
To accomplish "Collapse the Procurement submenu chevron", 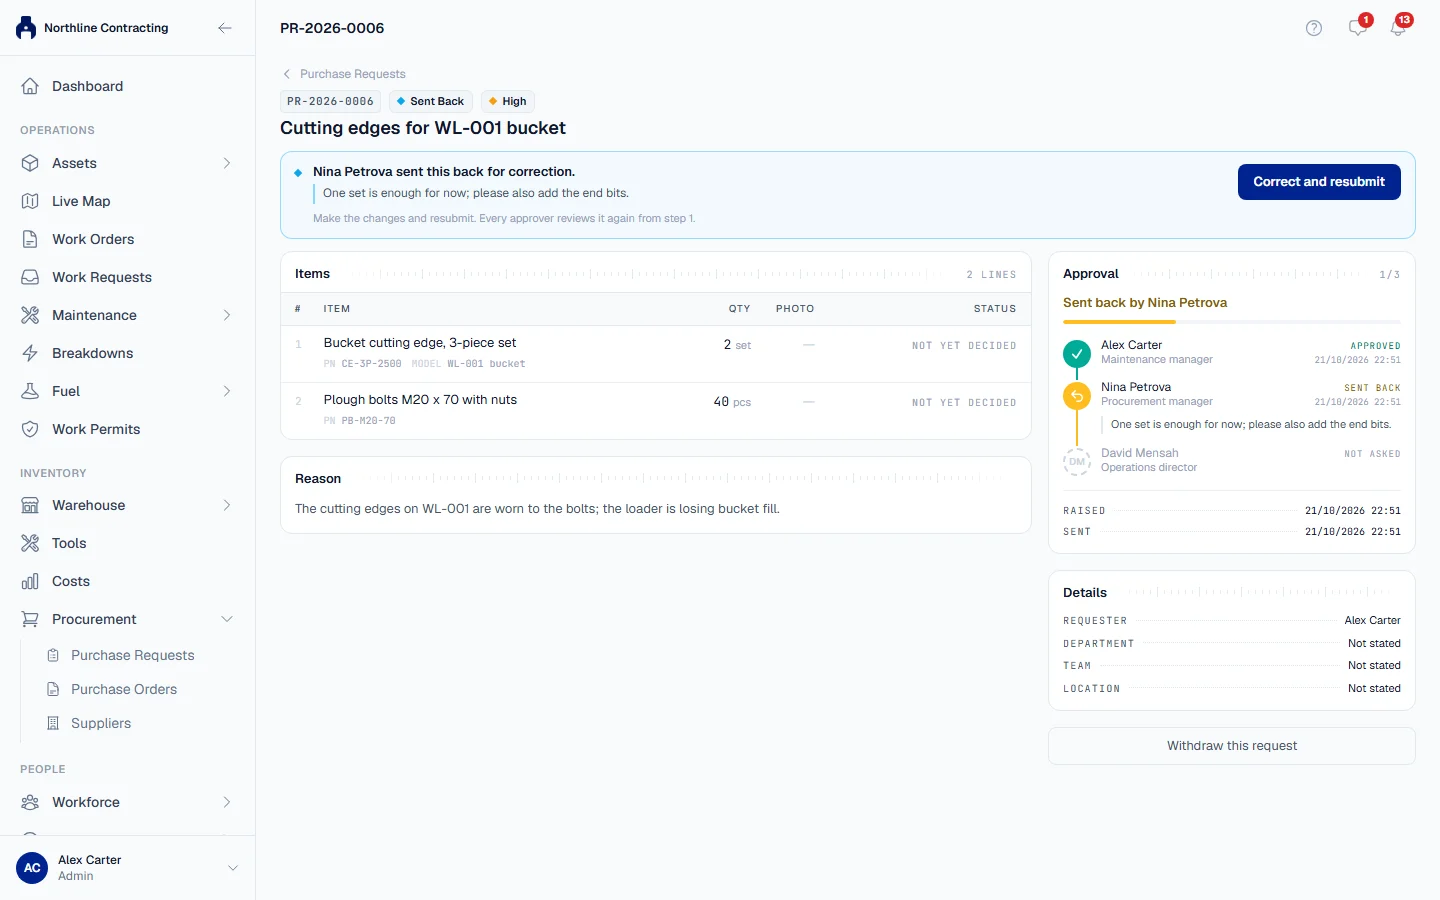I will 227,619.
